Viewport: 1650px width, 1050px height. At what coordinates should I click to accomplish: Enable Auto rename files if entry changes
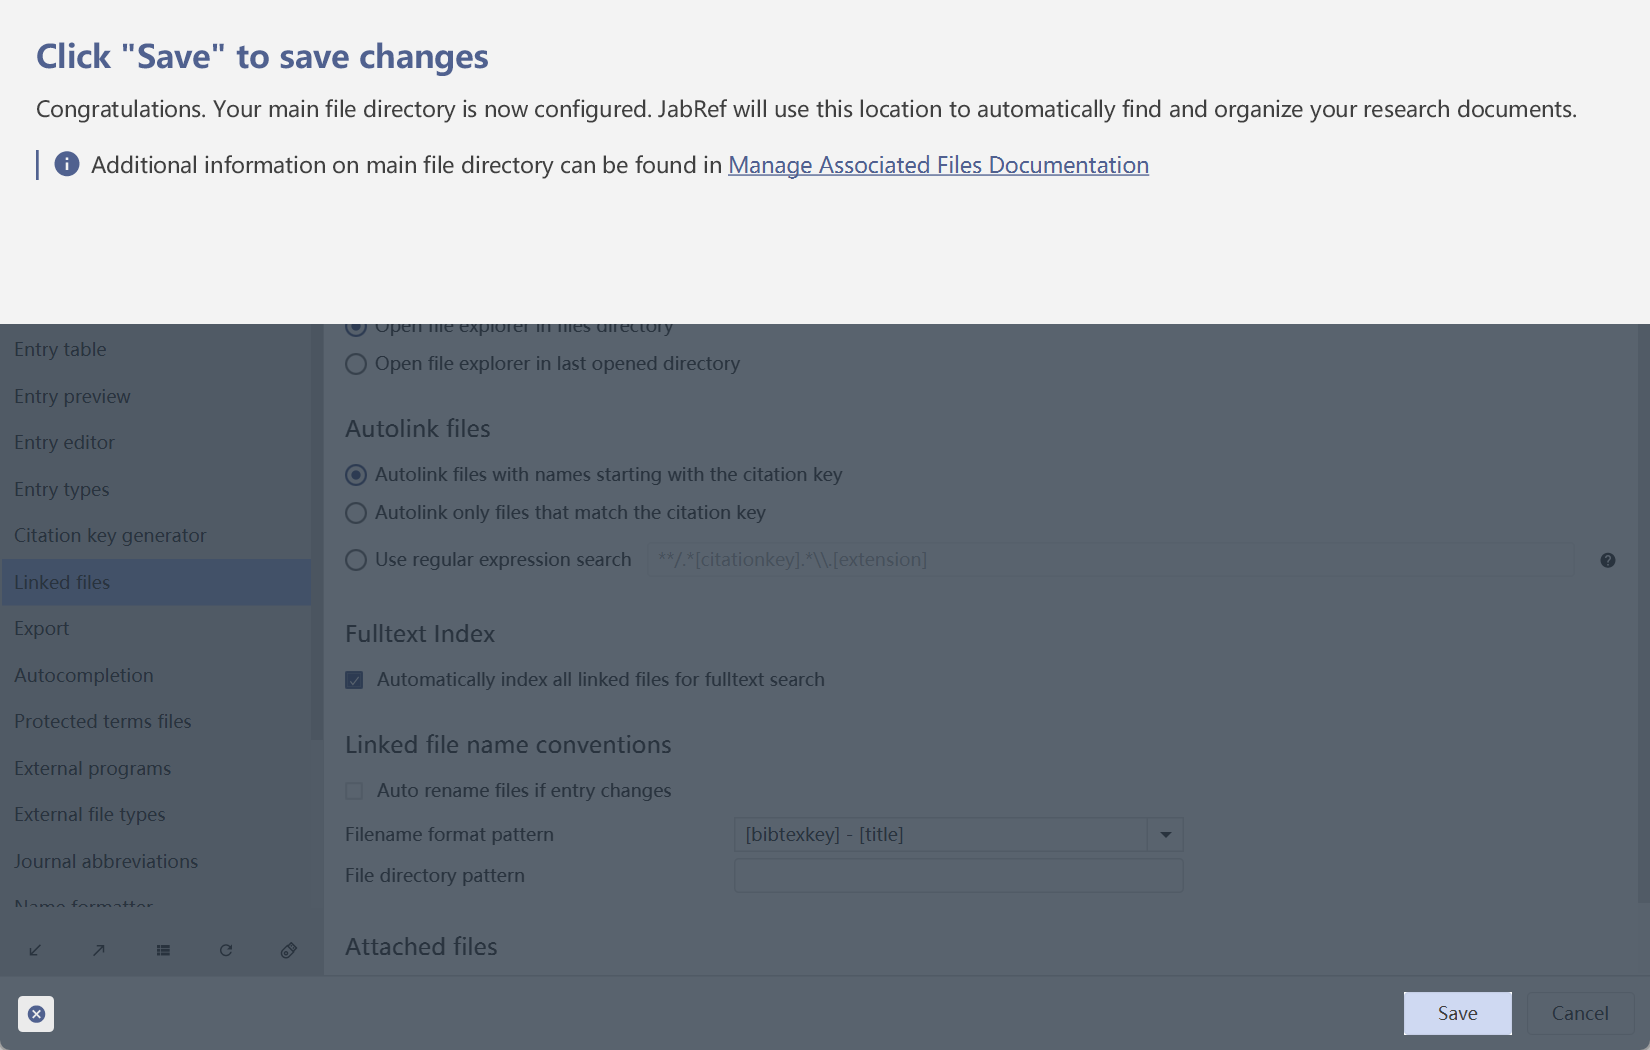pos(354,791)
